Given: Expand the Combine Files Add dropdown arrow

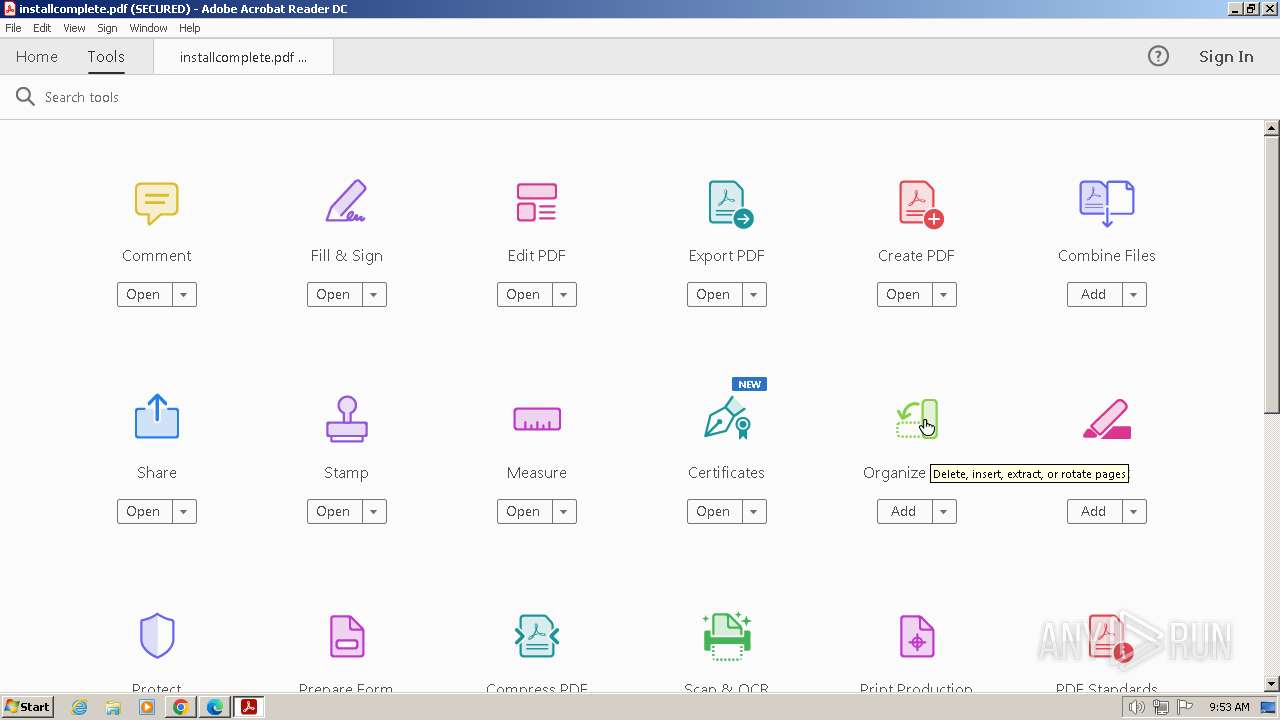Looking at the screenshot, I should point(1133,295).
